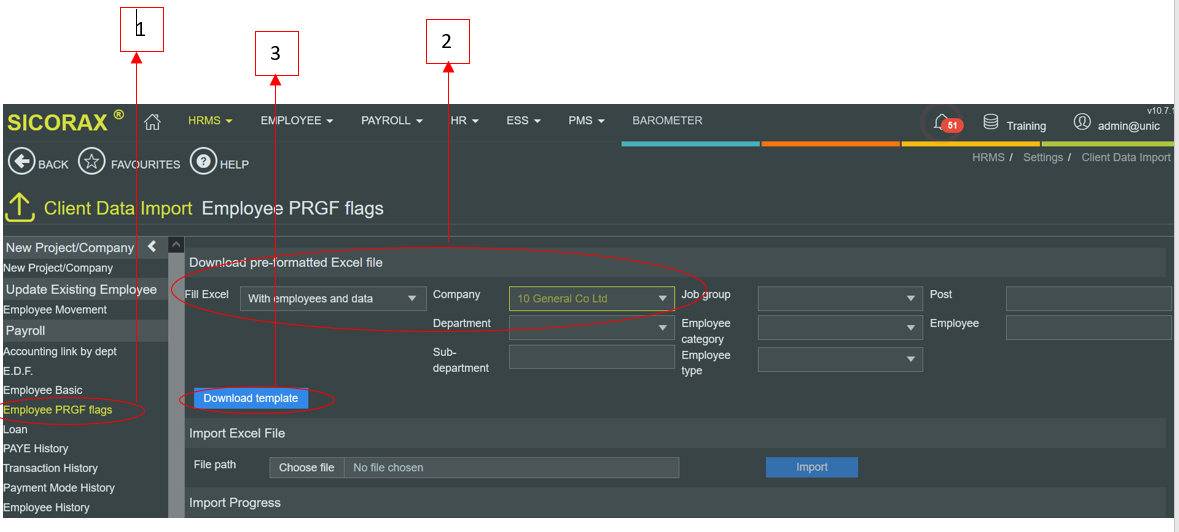The image size is (1179, 532).
Task: Click the Back arrow icon
Action: [x=21, y=163]
